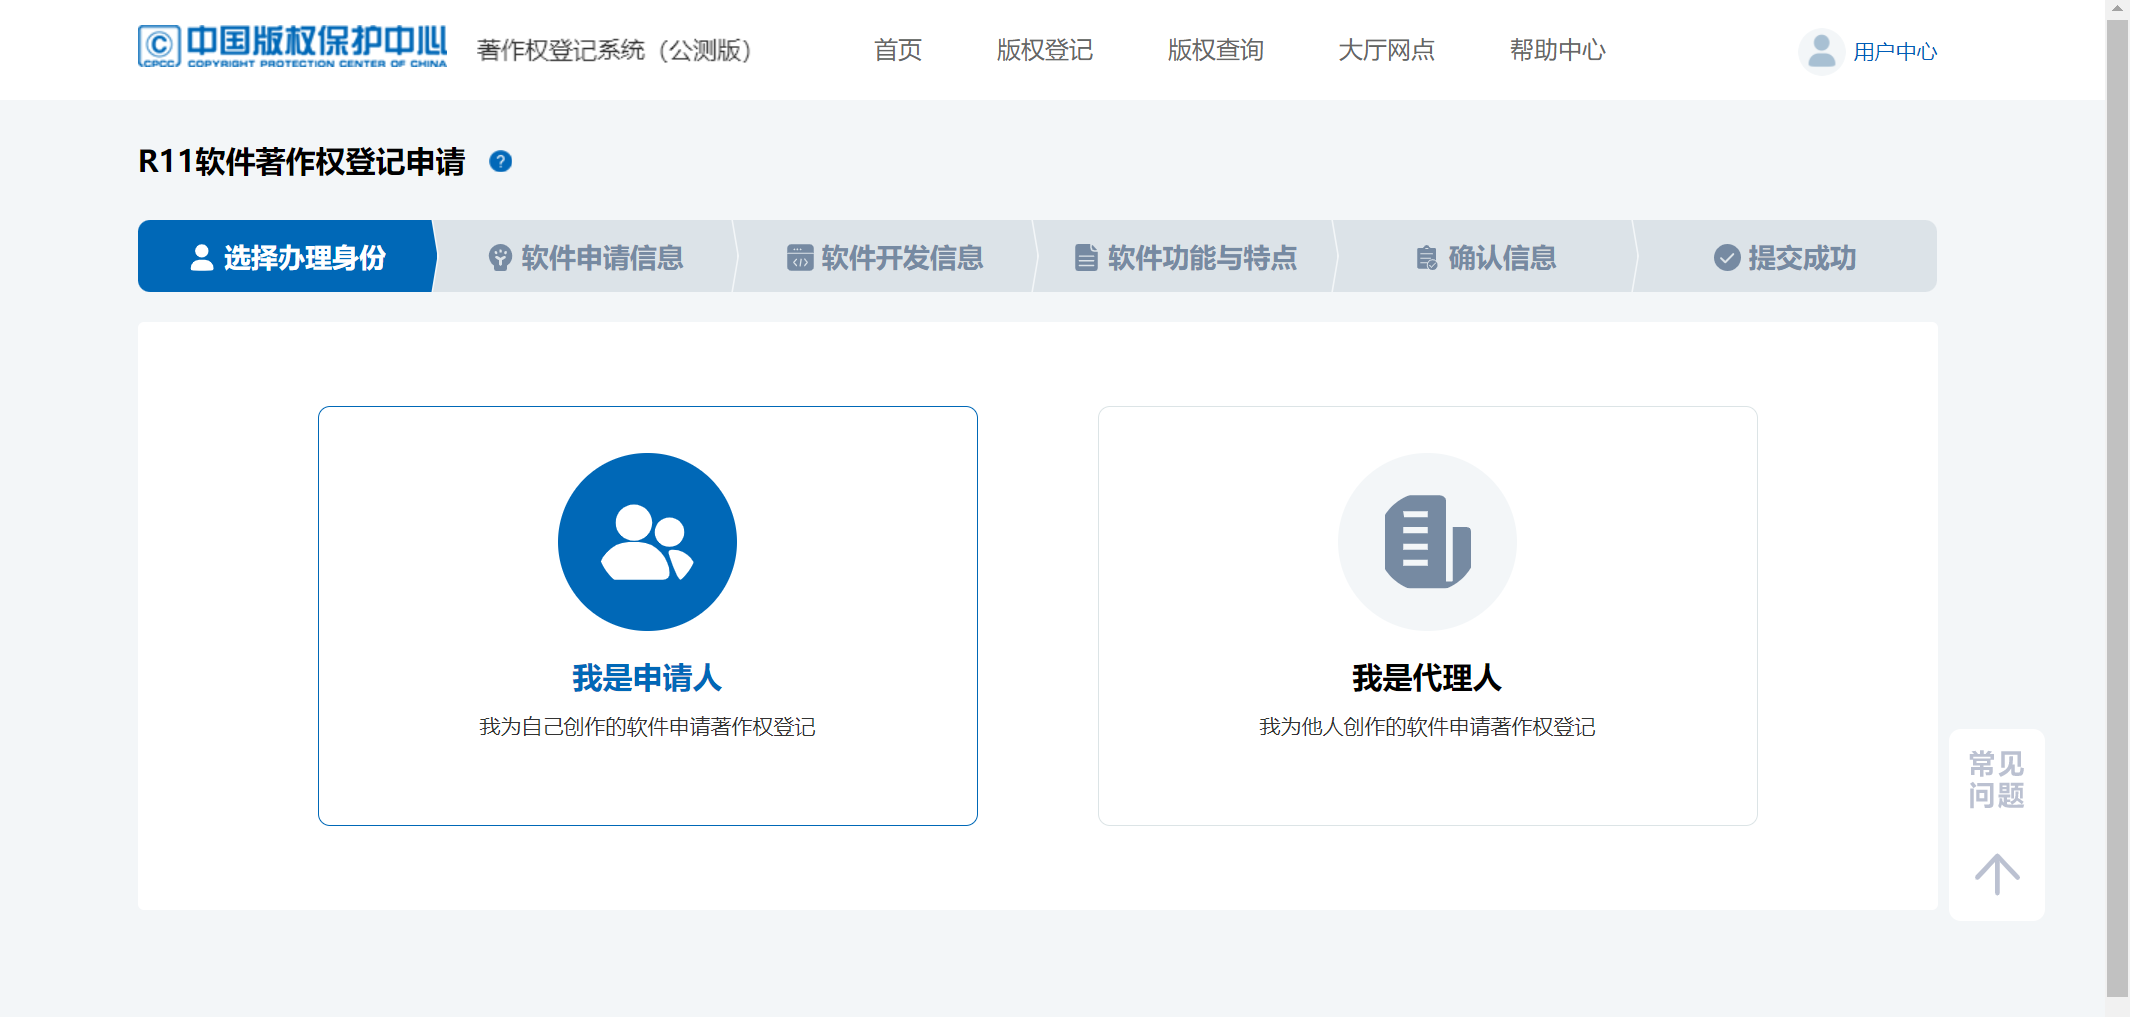Open 版权查询 in the navigation bar
2130x1017 pixels.
pyautogui.click(x=1216, y=50)
